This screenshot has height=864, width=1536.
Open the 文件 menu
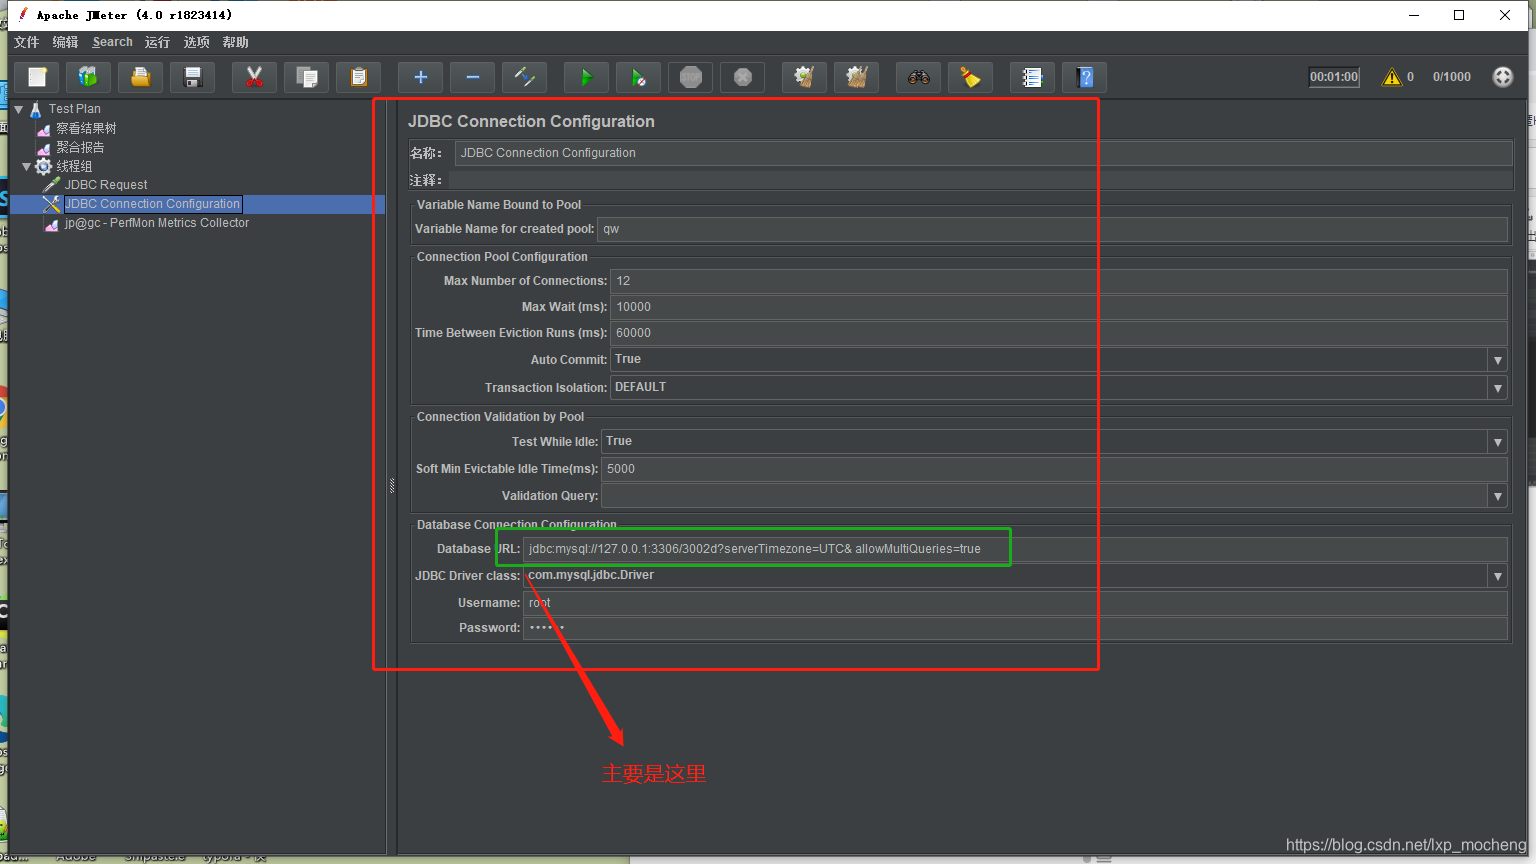point(27,42)
